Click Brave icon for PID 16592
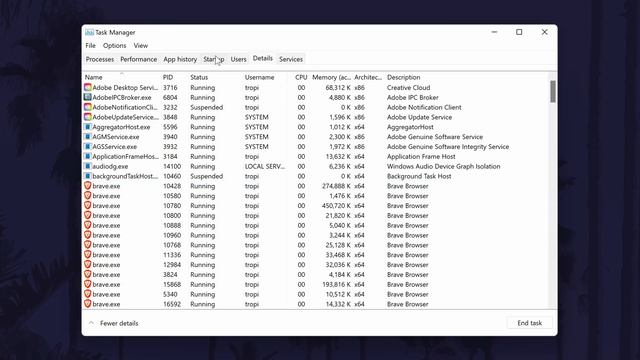Viewport: 640px width, 360px height. 87,304
